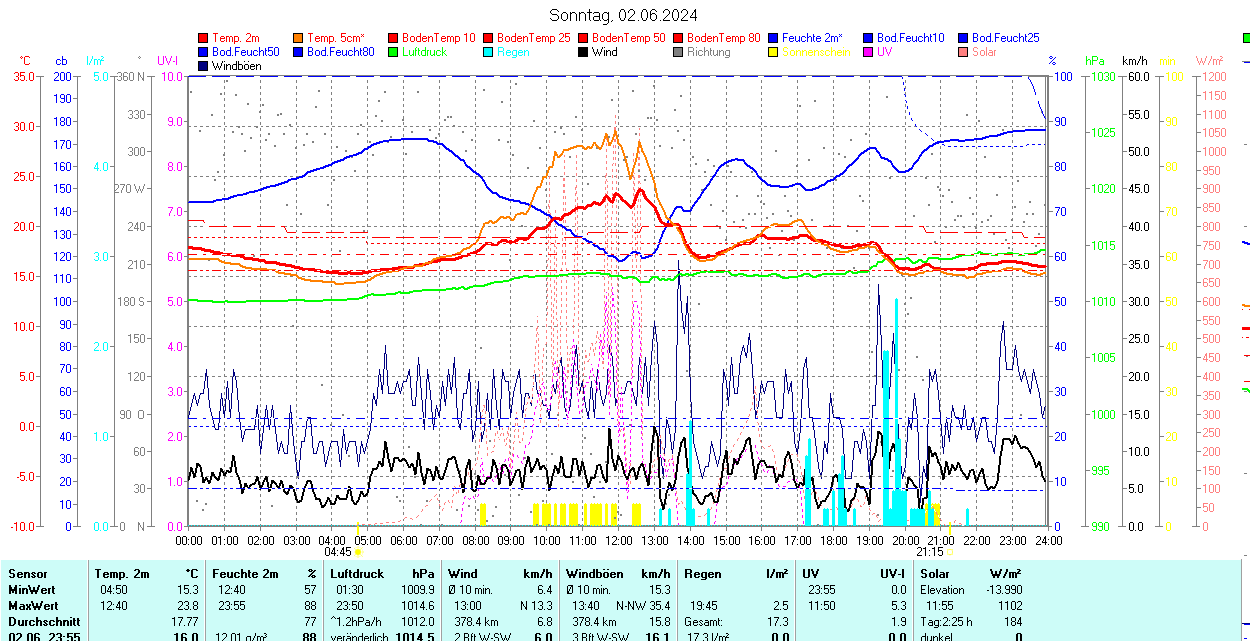Click the Elevation label in Solar column
The image size is (1250, 641).
tap(945, 590)
